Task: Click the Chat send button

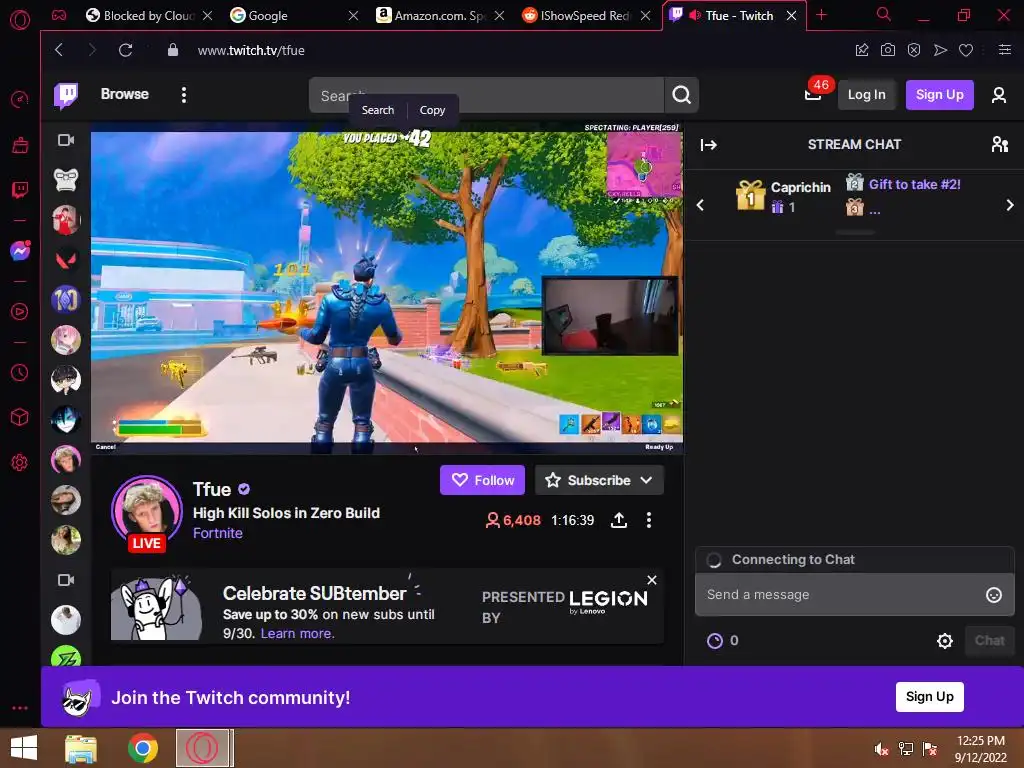Action: (x=989, y=641)
